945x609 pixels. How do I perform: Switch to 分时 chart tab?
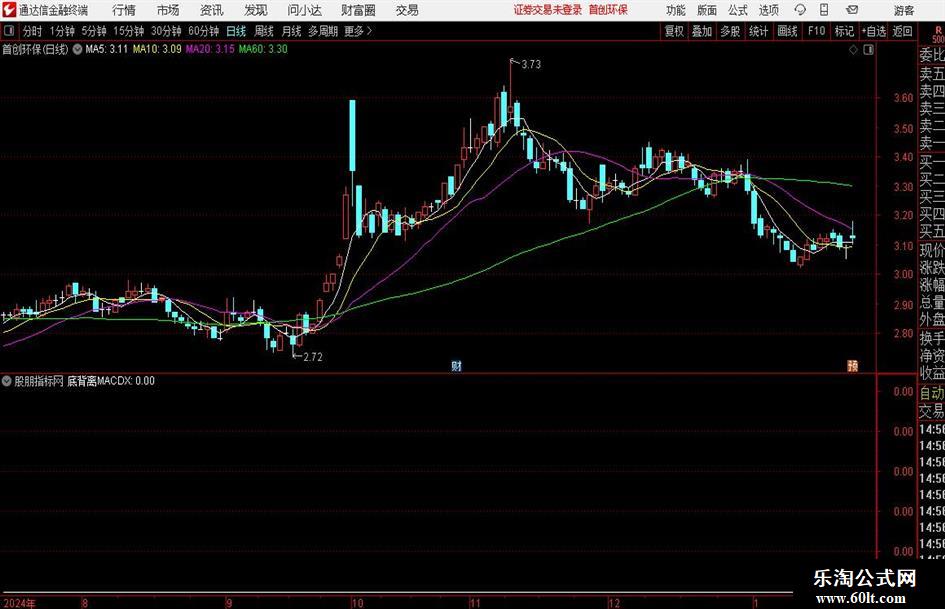33,31
